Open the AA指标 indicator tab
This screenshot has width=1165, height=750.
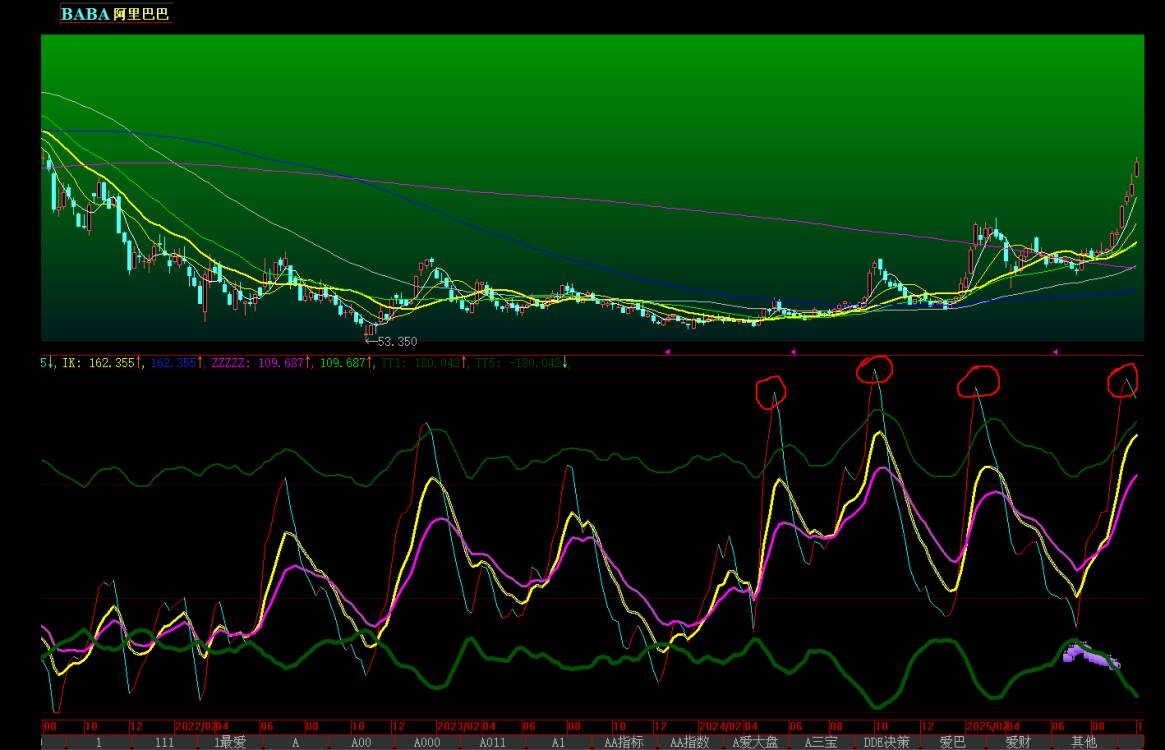click(623, 742)
